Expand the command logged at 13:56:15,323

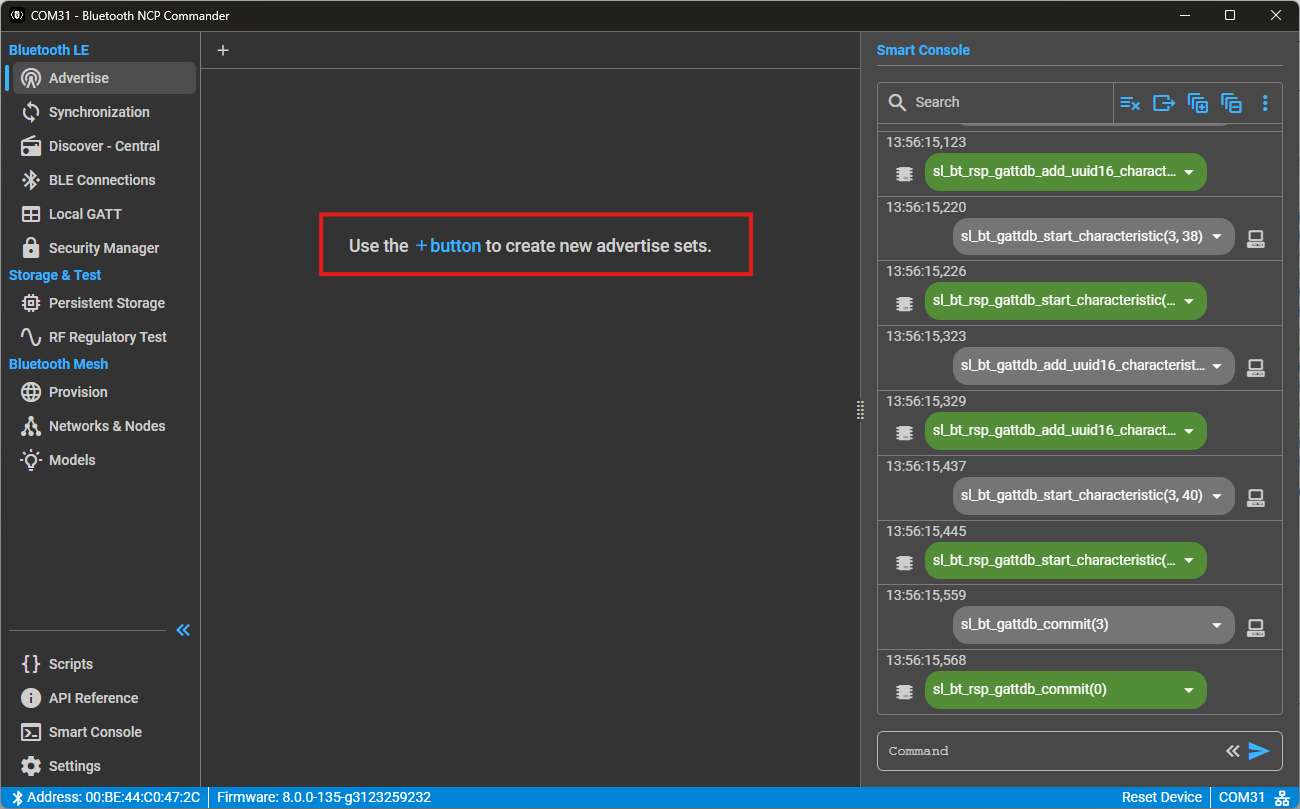pos(1217,366)
